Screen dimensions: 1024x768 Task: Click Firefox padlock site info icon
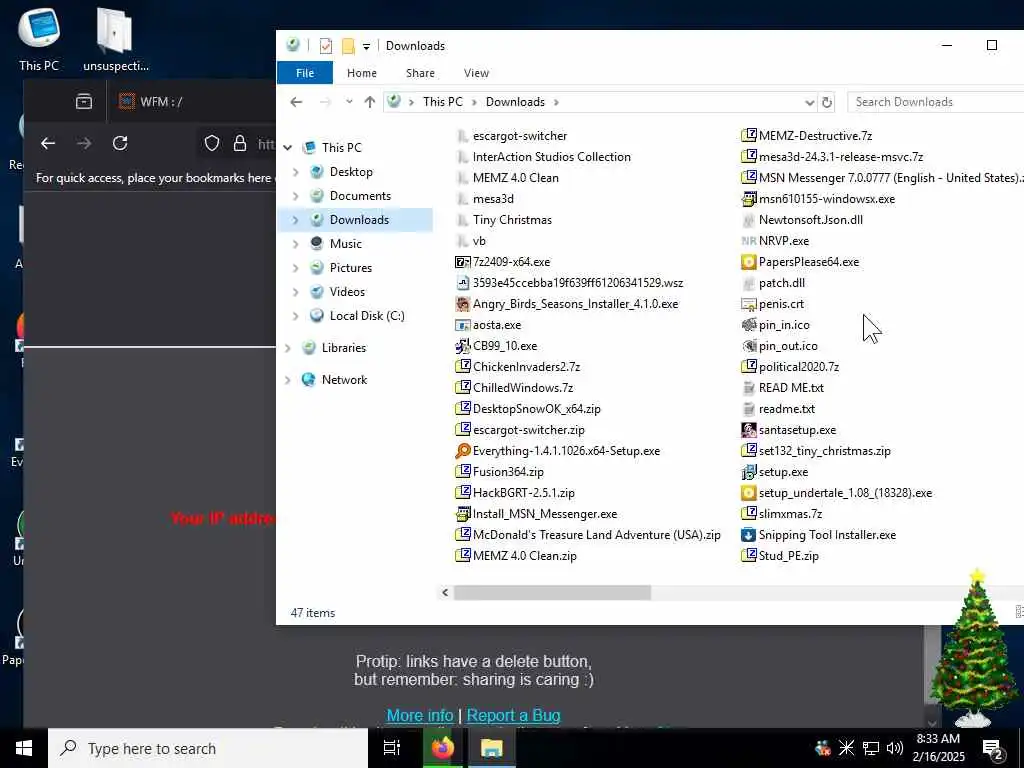click(x=240, y=143)
